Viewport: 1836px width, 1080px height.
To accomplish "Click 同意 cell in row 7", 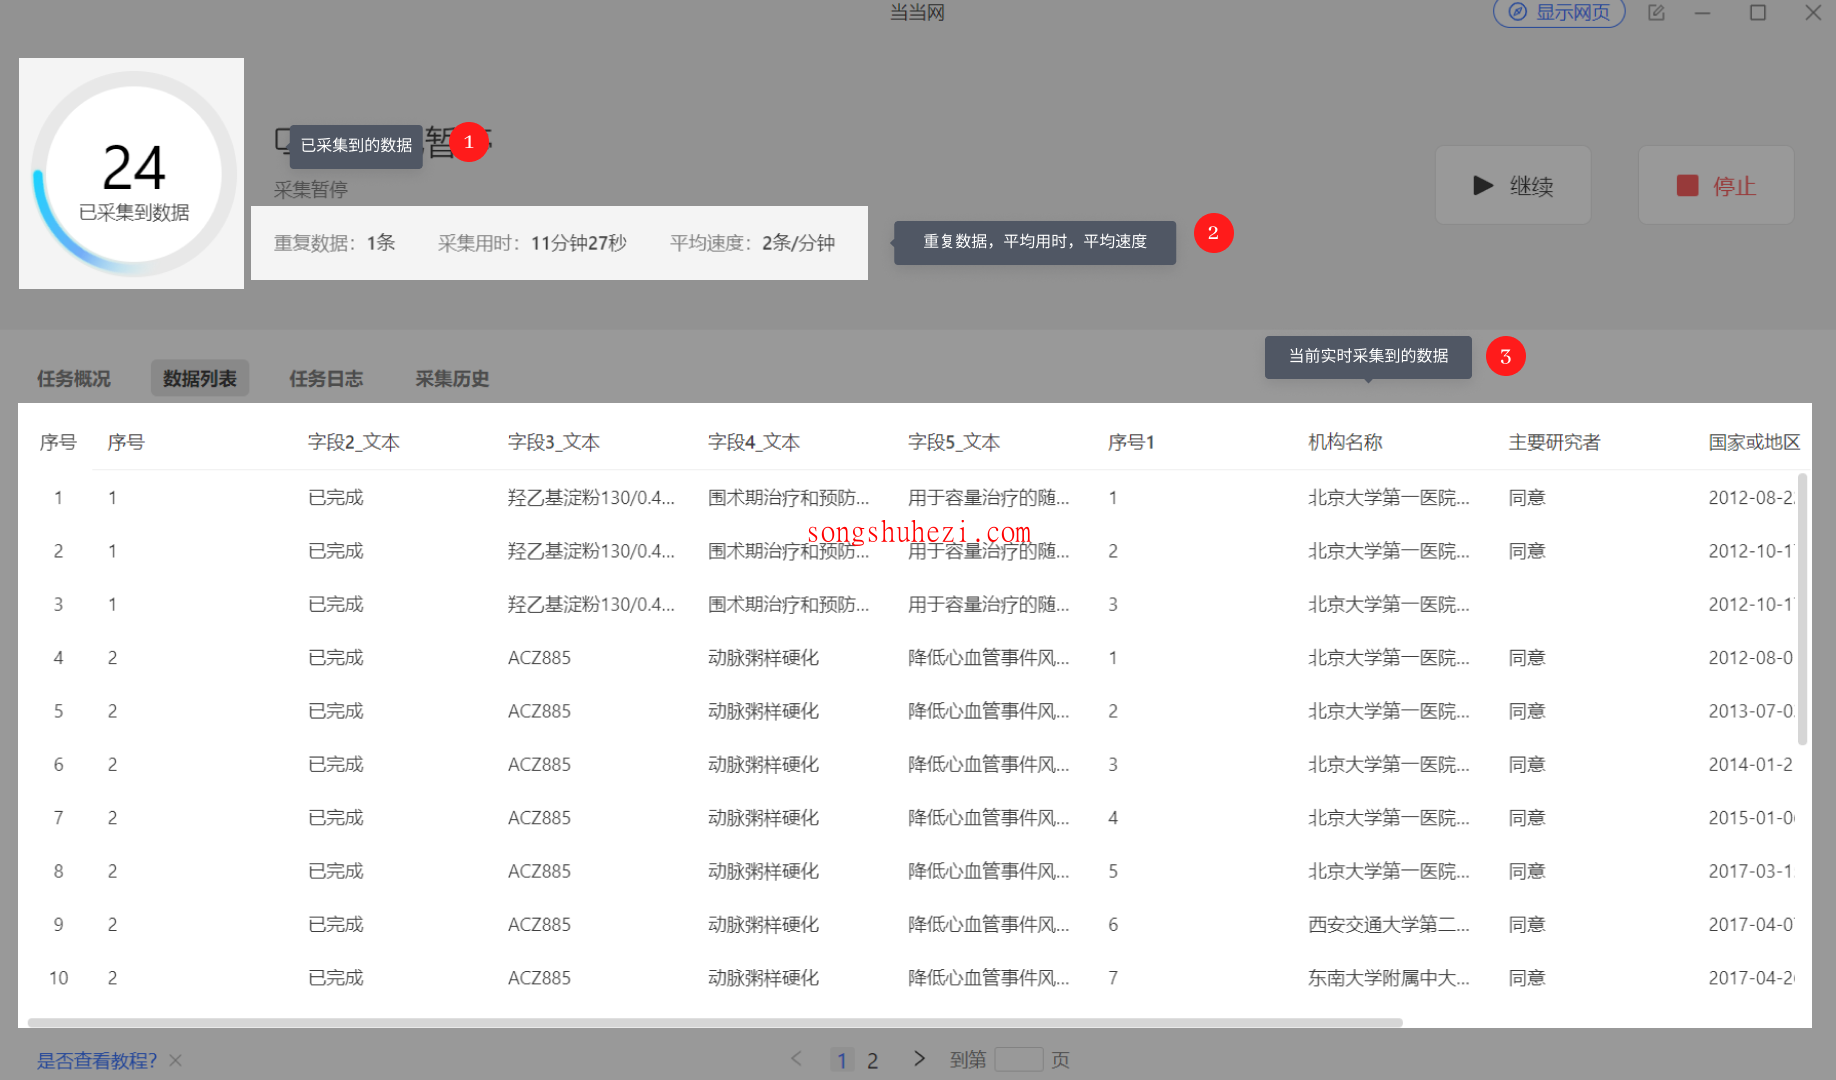I will 1527,818.
